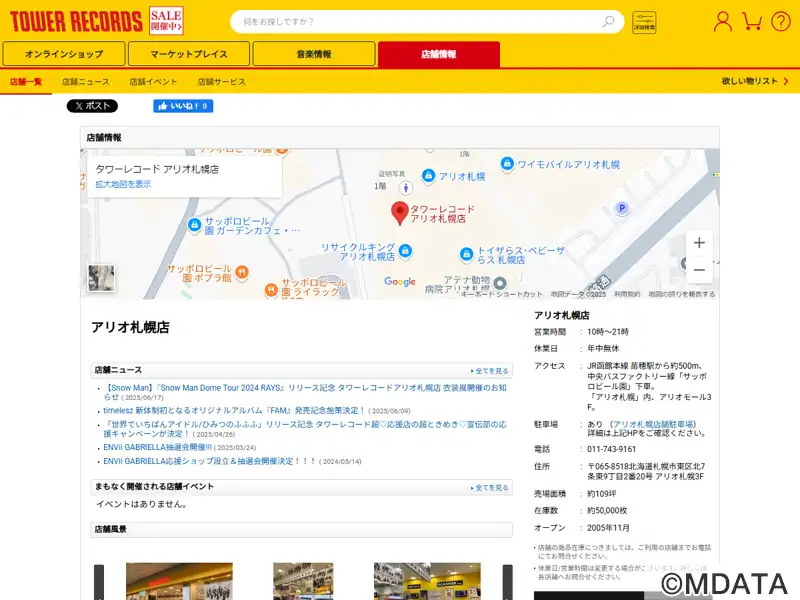Click the サッポロビール園 ポプラ館 restaurant marker
800x600 pixels.
[x=242, y=272]
